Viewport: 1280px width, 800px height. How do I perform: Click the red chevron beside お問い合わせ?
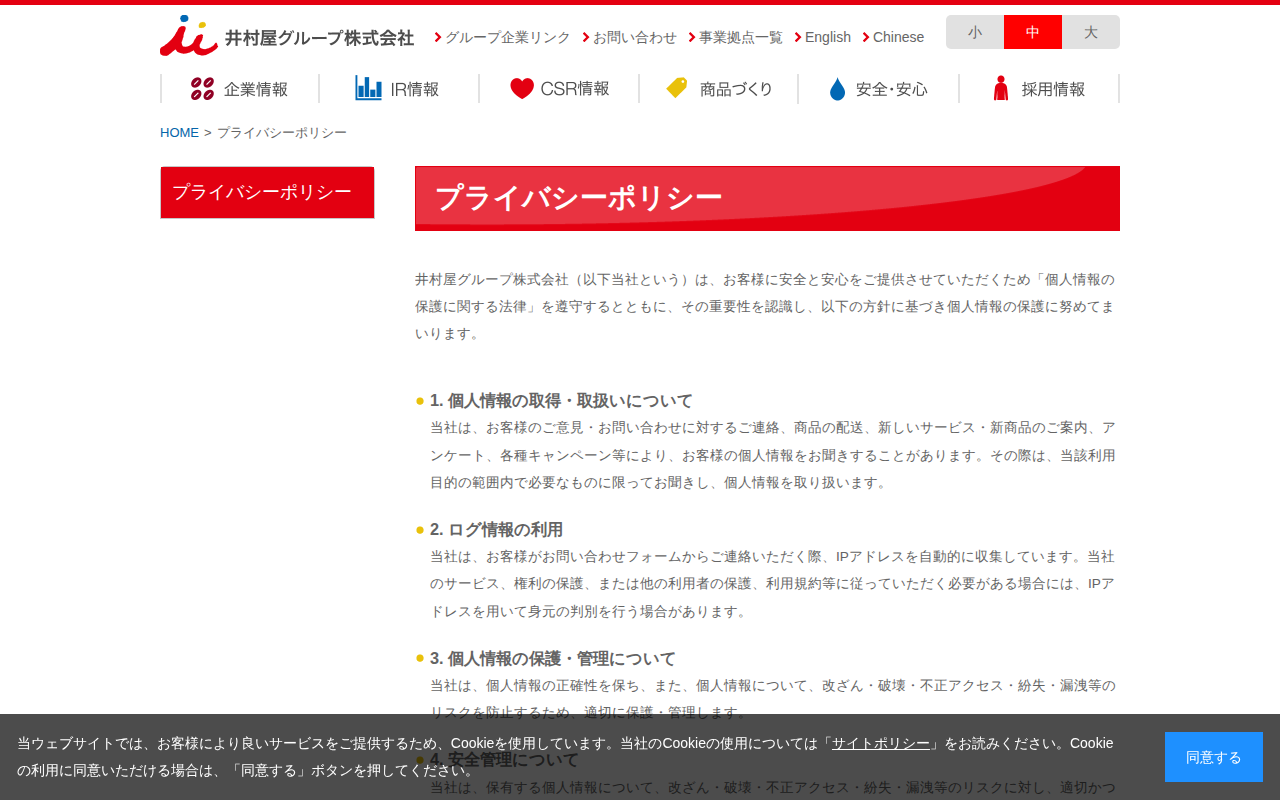586,37
